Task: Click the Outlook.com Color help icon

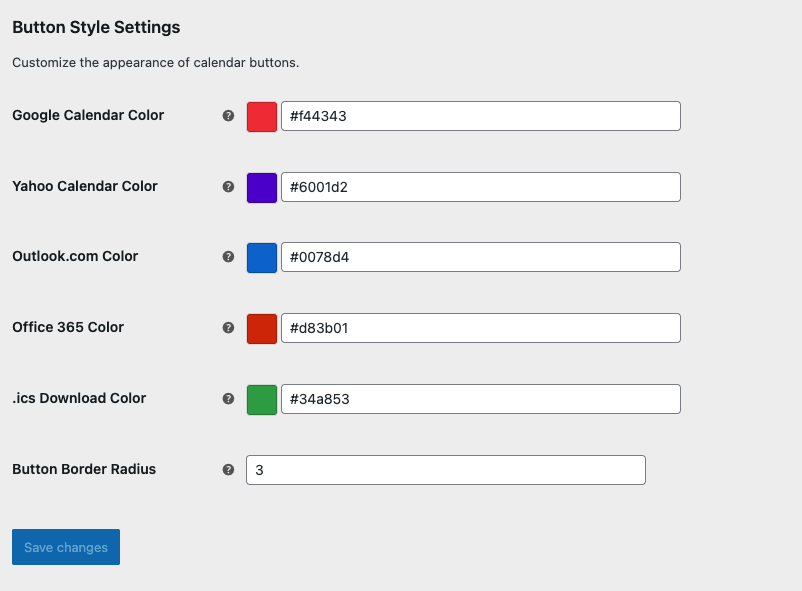Action: pyautogui.click(x=228, y=257)
